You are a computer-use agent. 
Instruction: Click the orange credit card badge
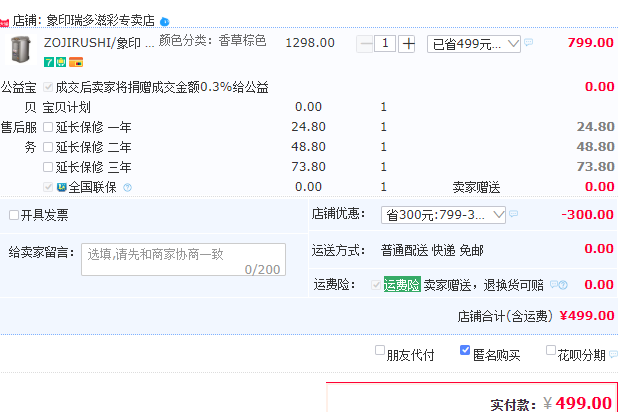pos(76,62)
